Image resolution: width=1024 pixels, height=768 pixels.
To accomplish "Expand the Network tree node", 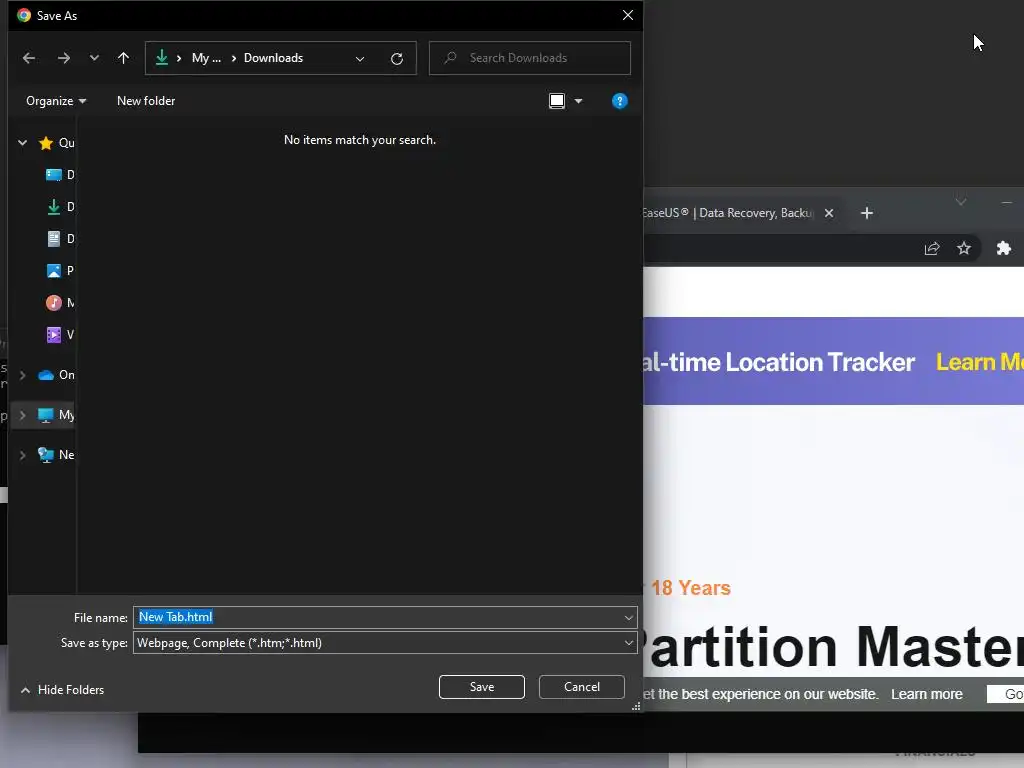I will coord(23,455).
